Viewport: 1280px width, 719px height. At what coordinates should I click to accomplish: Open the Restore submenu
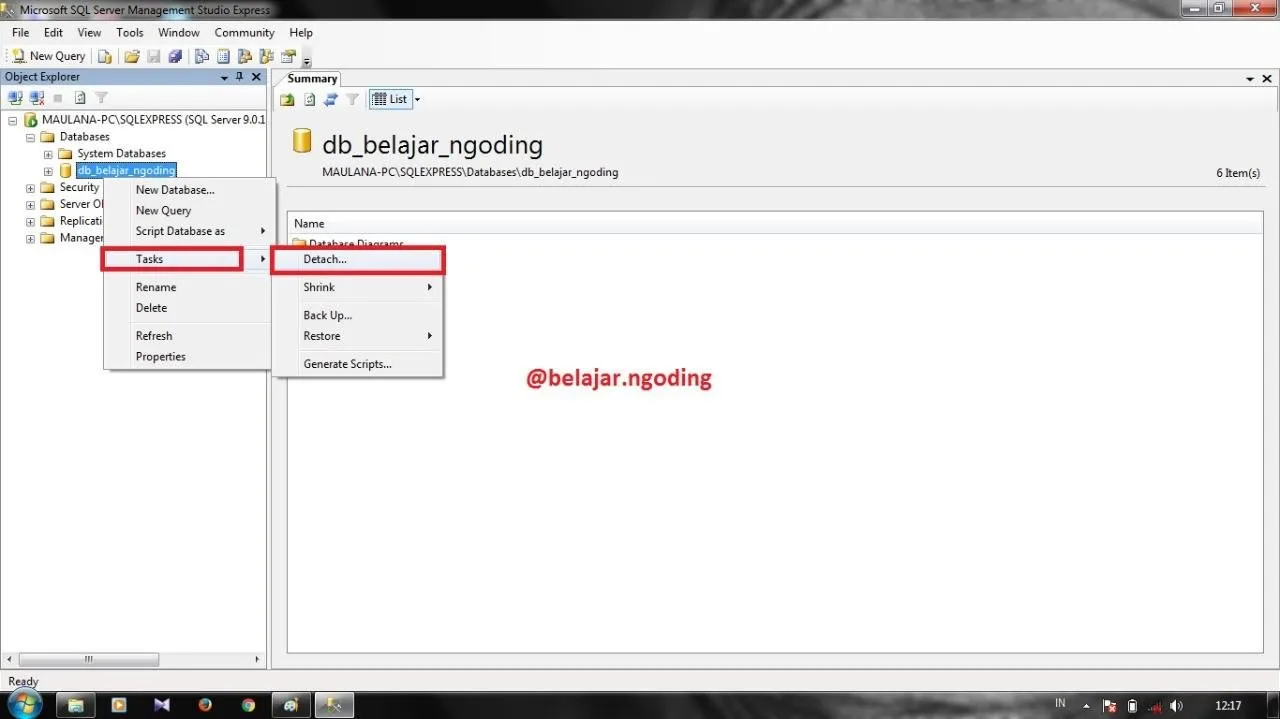(358, 336)
